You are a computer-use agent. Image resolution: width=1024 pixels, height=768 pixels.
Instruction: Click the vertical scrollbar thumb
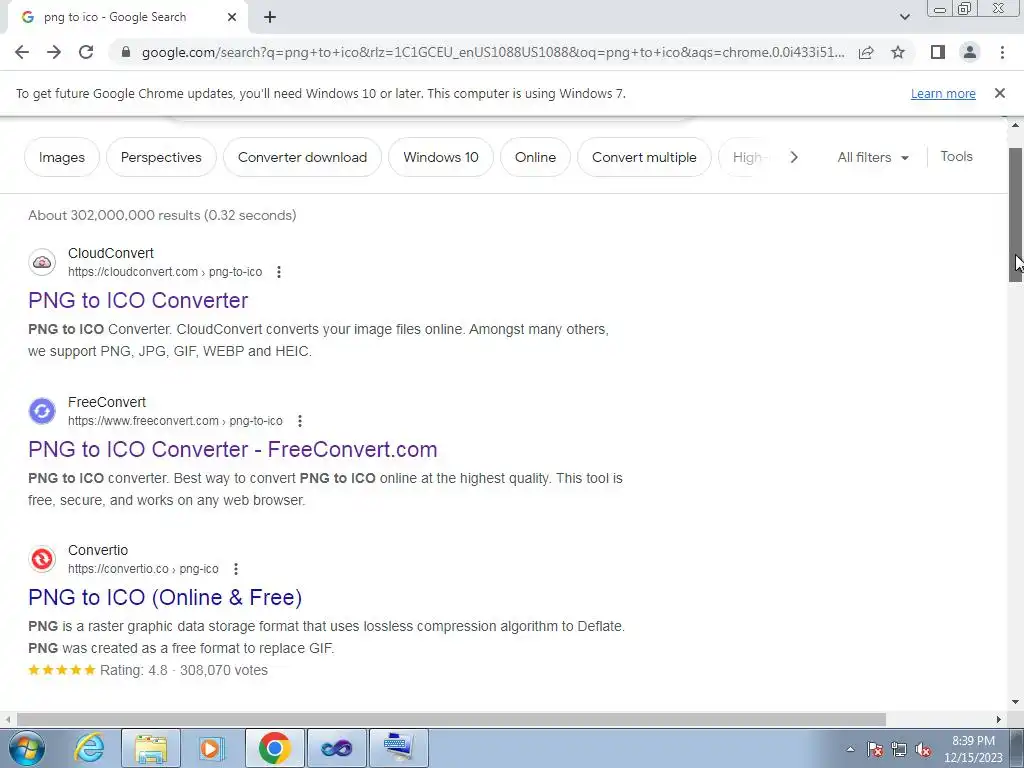(1016, 215)
